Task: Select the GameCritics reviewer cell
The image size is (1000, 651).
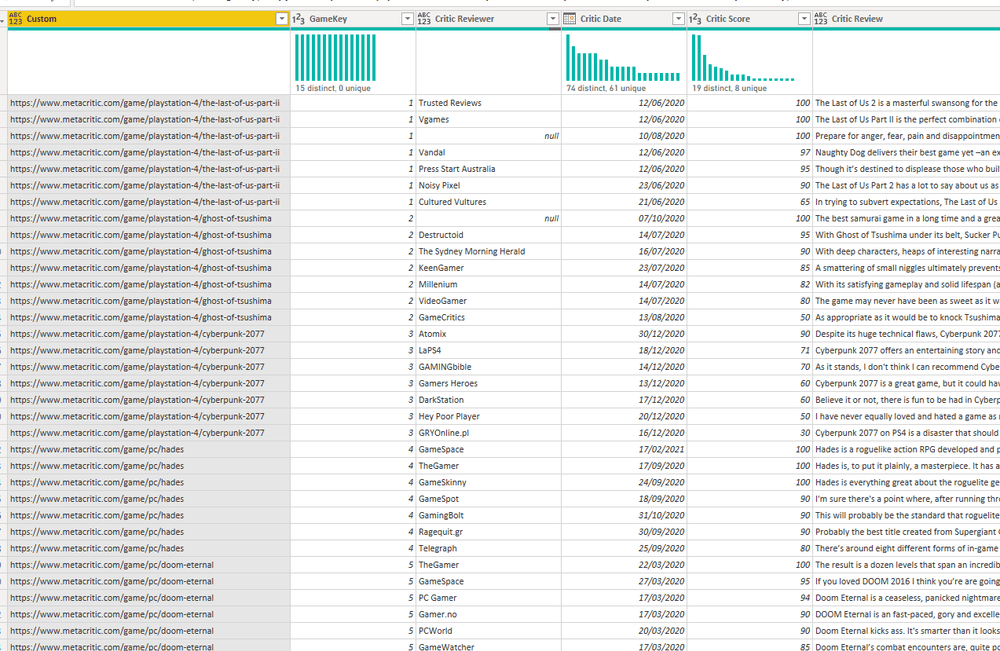Action: pyautogui.click(x=489, y=318)
